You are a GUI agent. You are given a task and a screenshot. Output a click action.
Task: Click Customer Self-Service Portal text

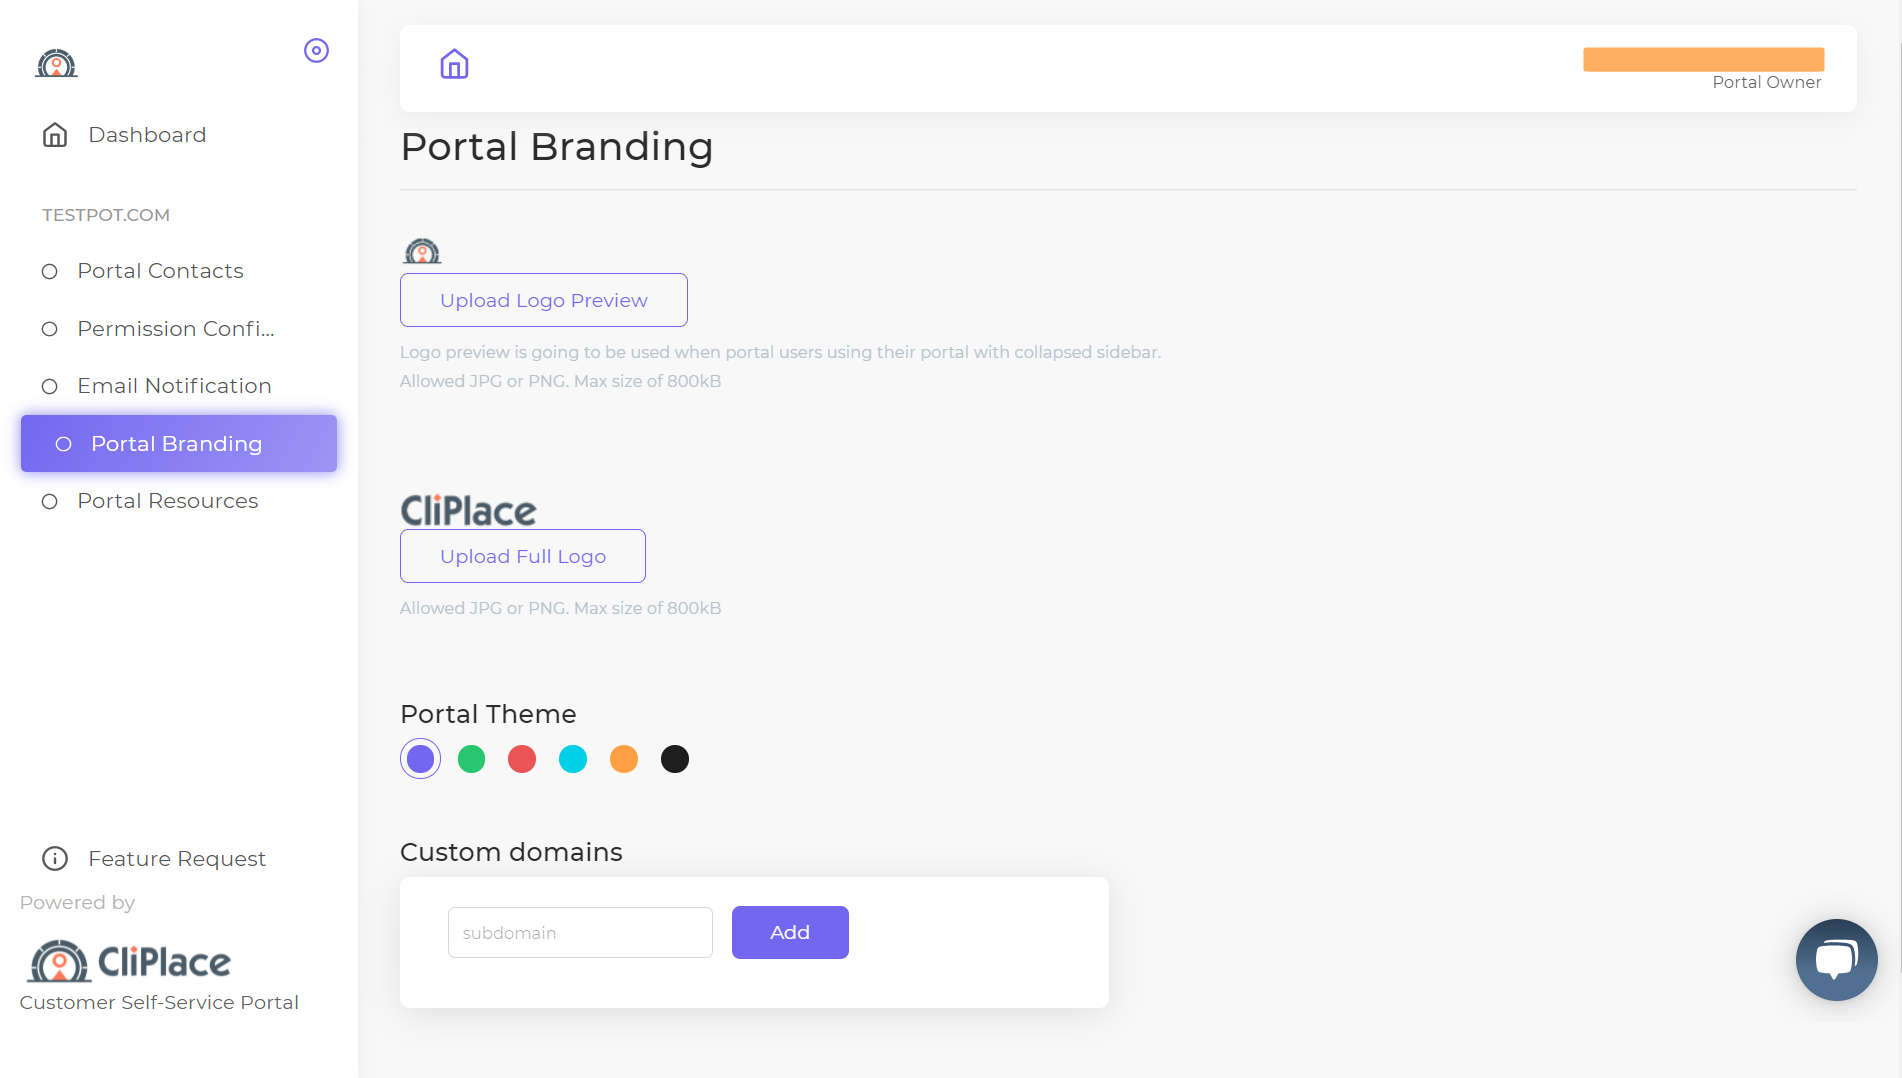click(x=159, y=1003)
